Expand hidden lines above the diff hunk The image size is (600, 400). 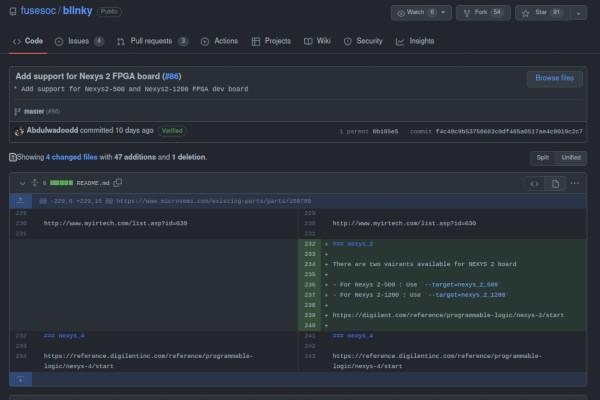coord(21,201)
